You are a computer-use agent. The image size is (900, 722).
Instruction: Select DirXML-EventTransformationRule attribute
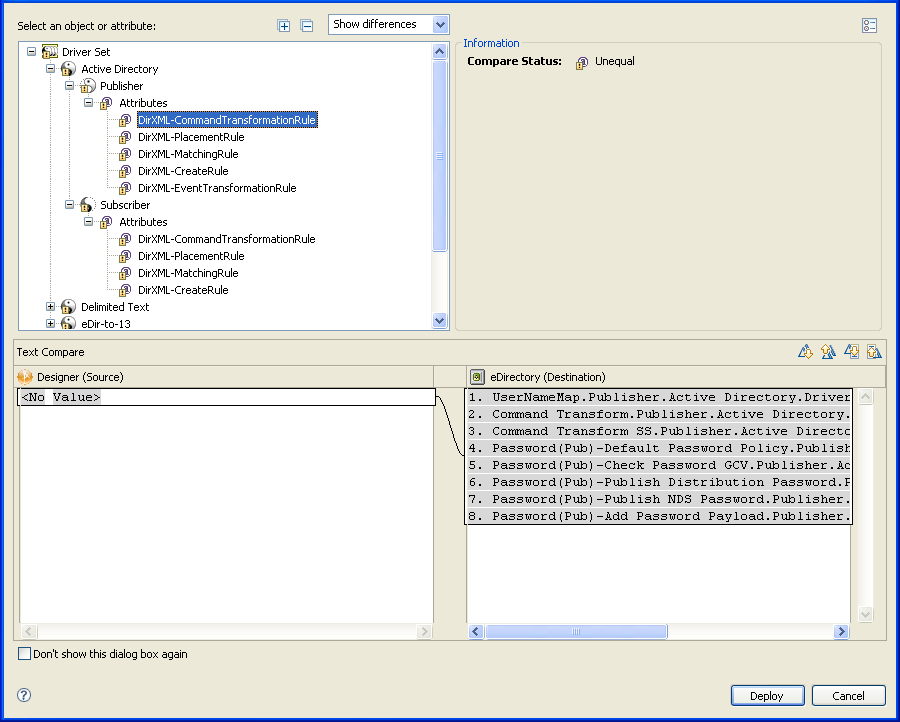(x=217, y=188)
